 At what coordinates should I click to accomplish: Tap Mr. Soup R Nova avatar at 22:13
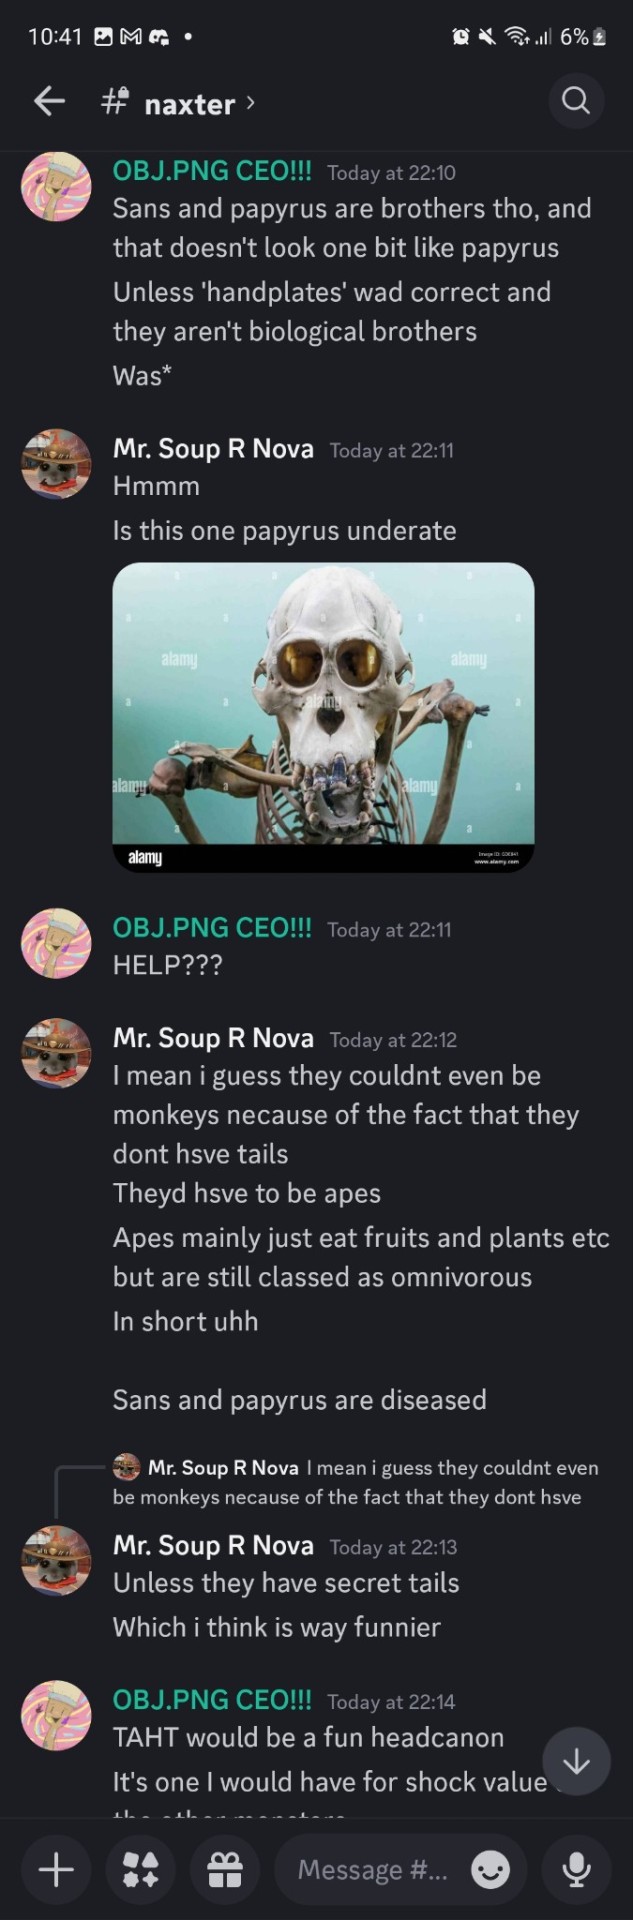[x=56, y=1561]
